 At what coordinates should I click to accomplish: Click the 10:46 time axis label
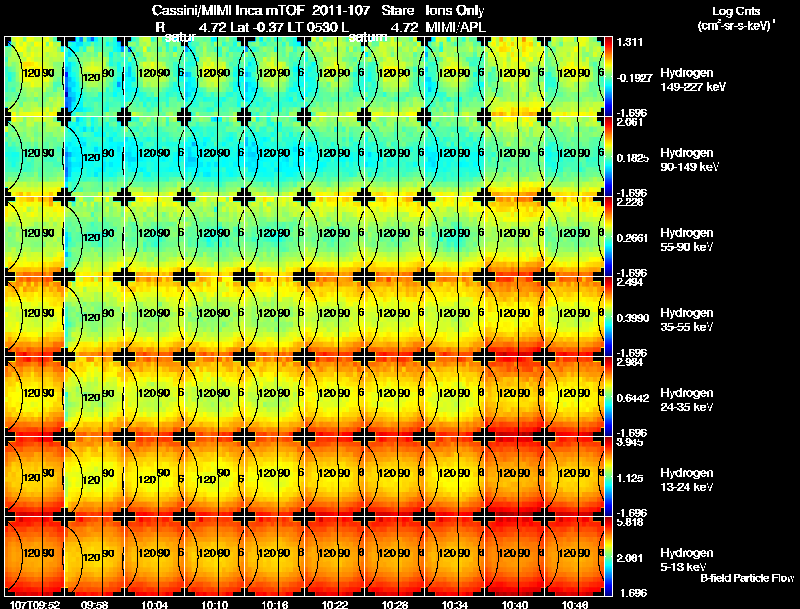click(x=576, y=604)
